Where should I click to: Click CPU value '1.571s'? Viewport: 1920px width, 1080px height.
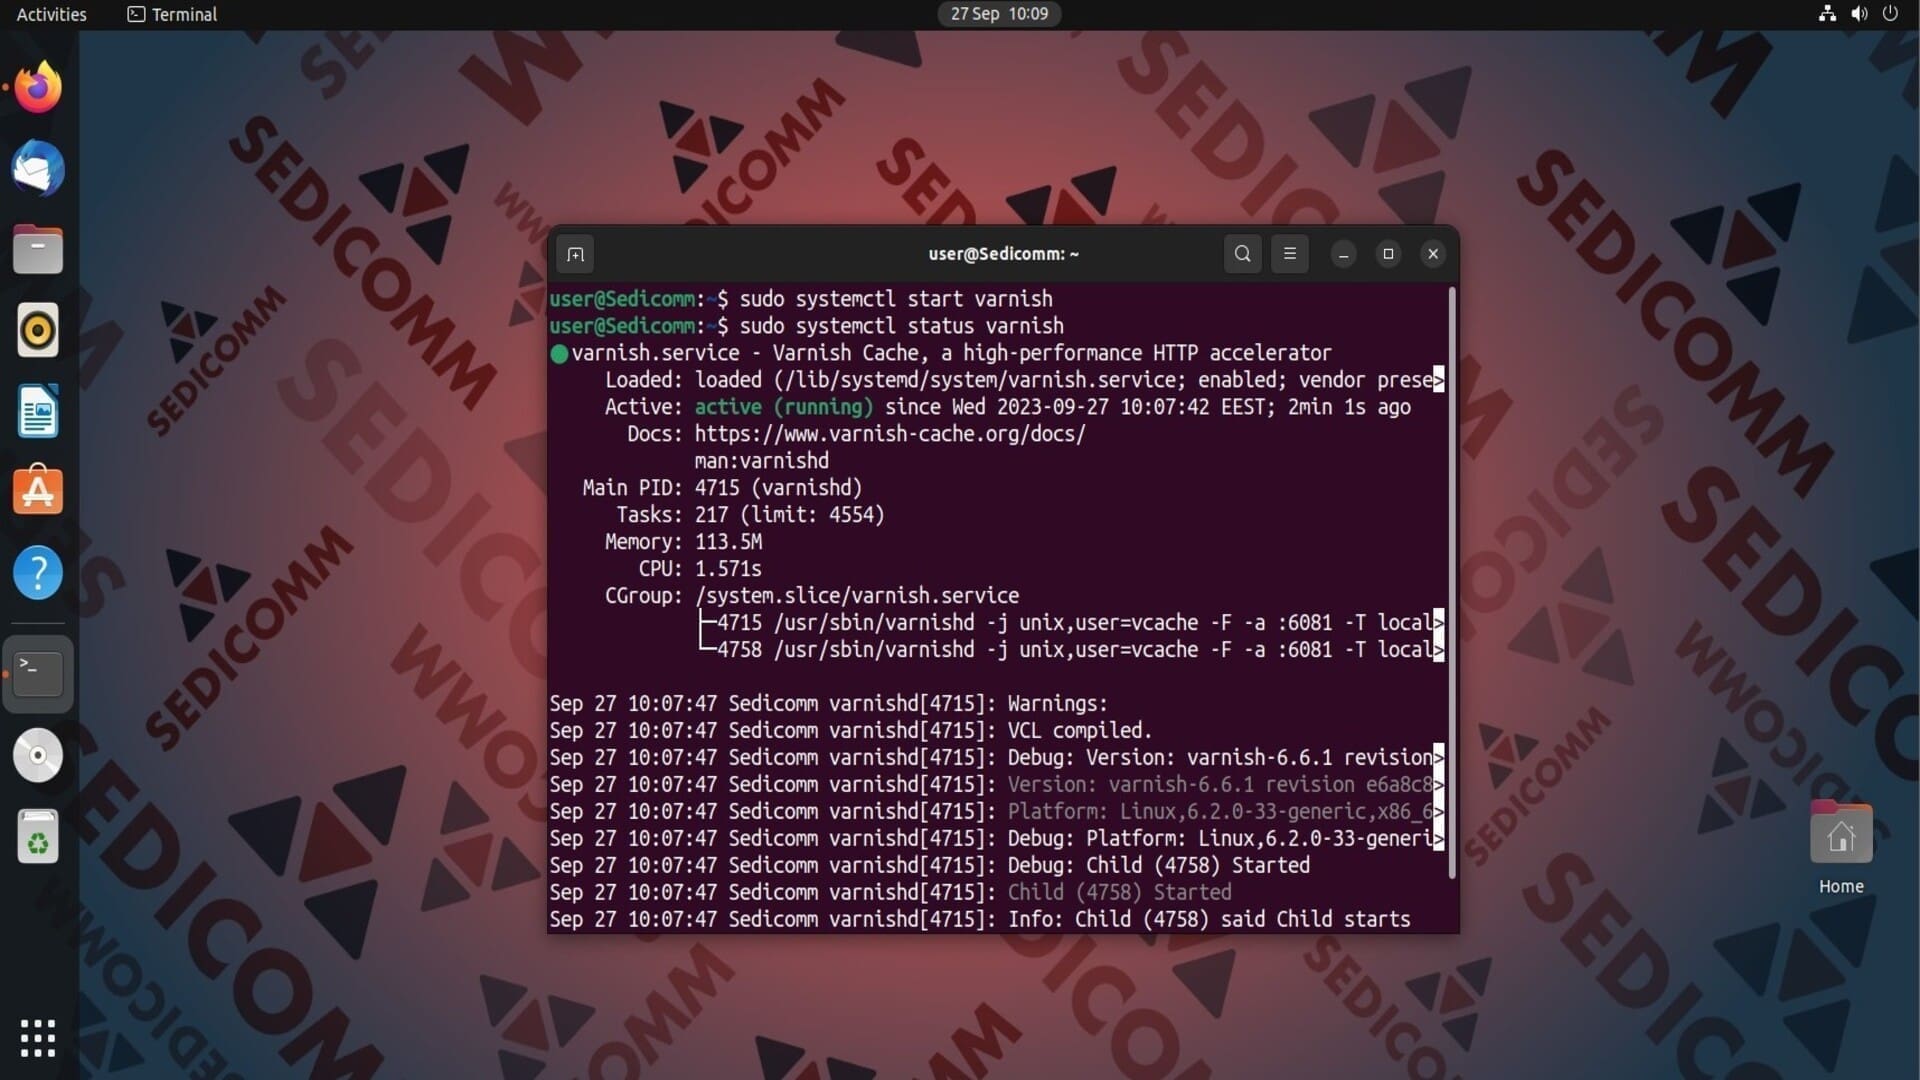click(728, 569)
